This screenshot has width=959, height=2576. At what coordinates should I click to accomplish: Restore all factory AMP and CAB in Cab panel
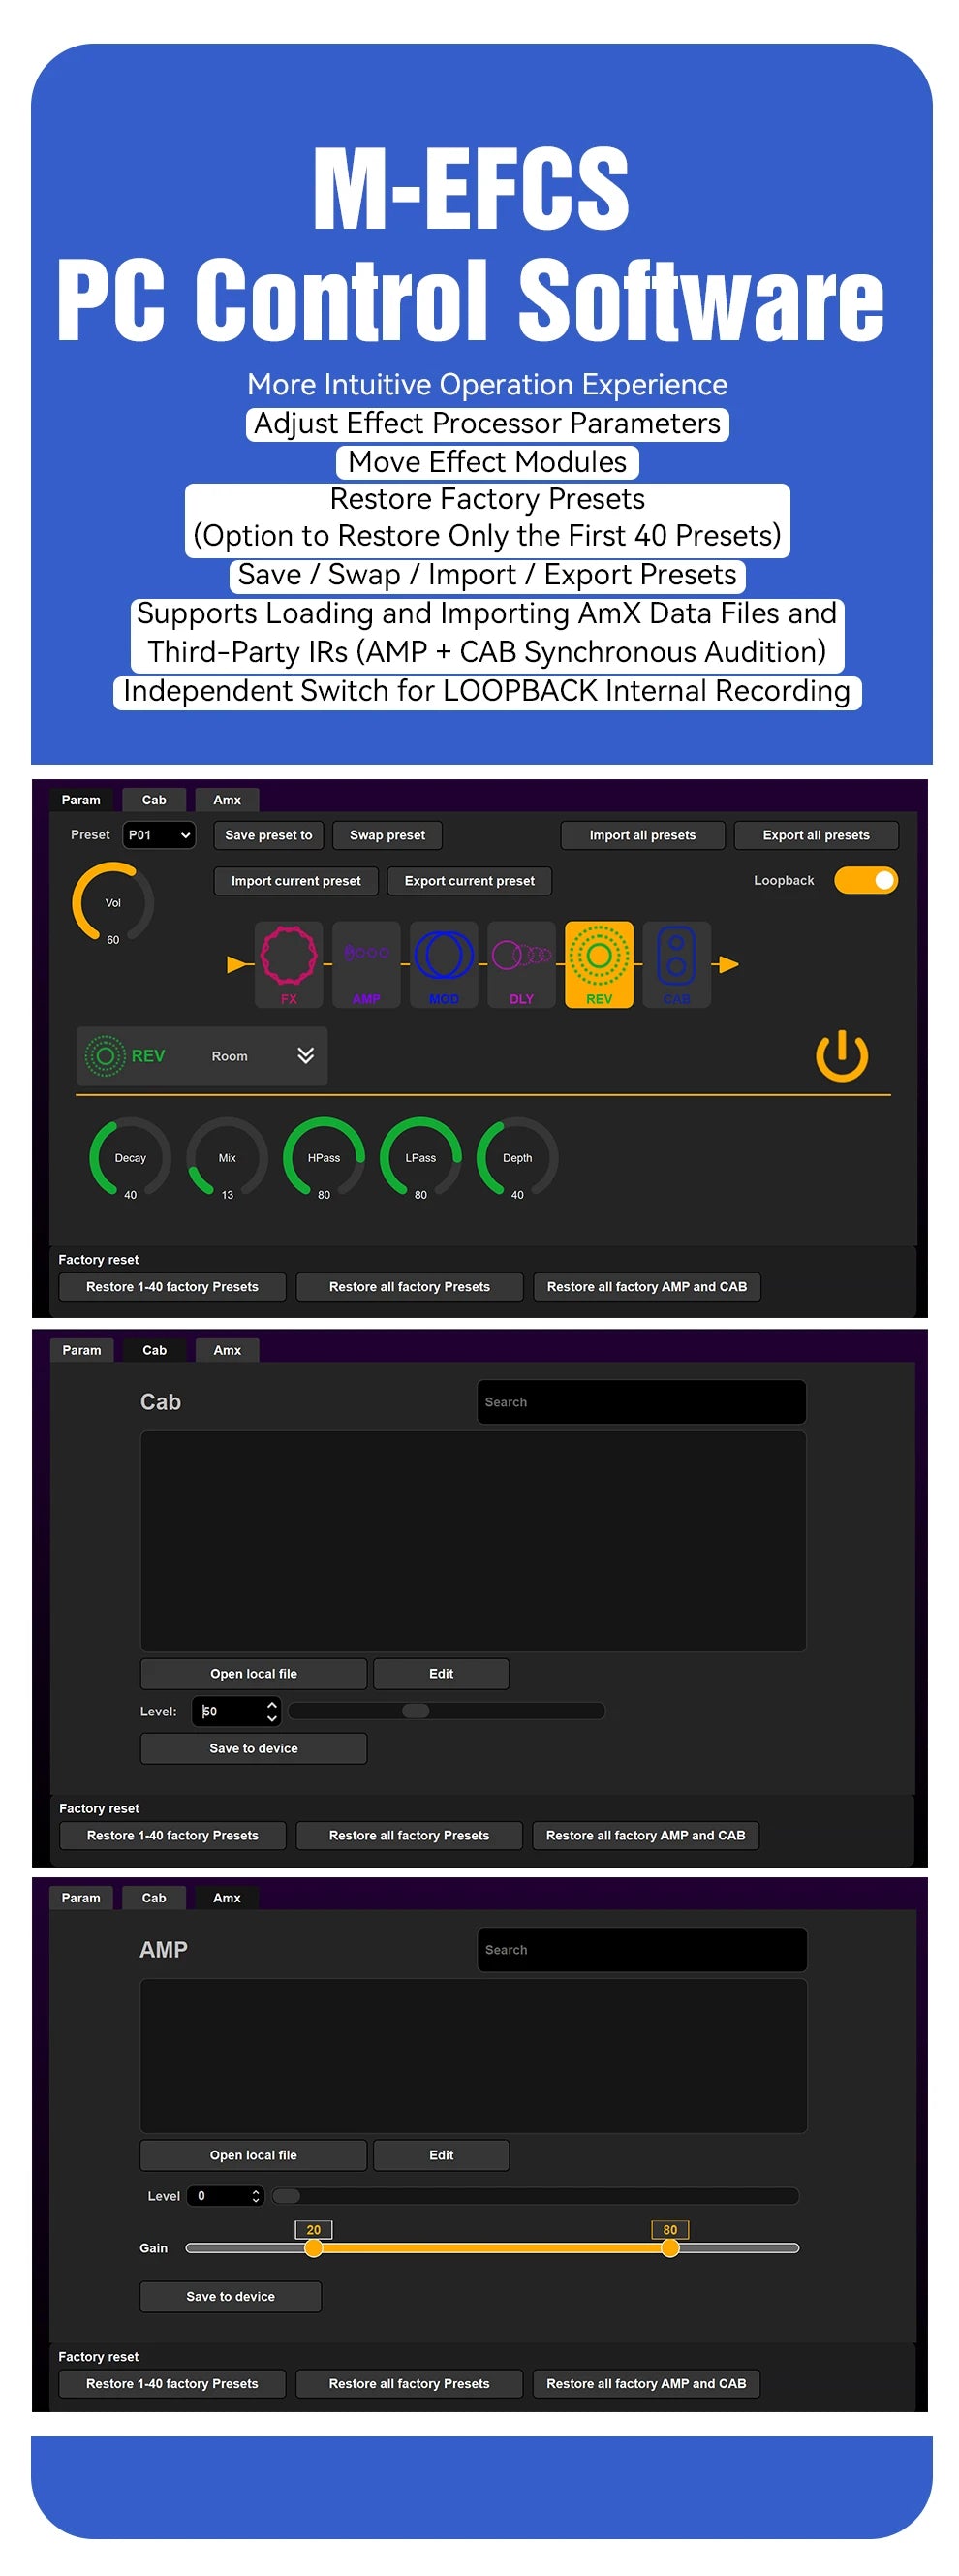(646, 1835)
